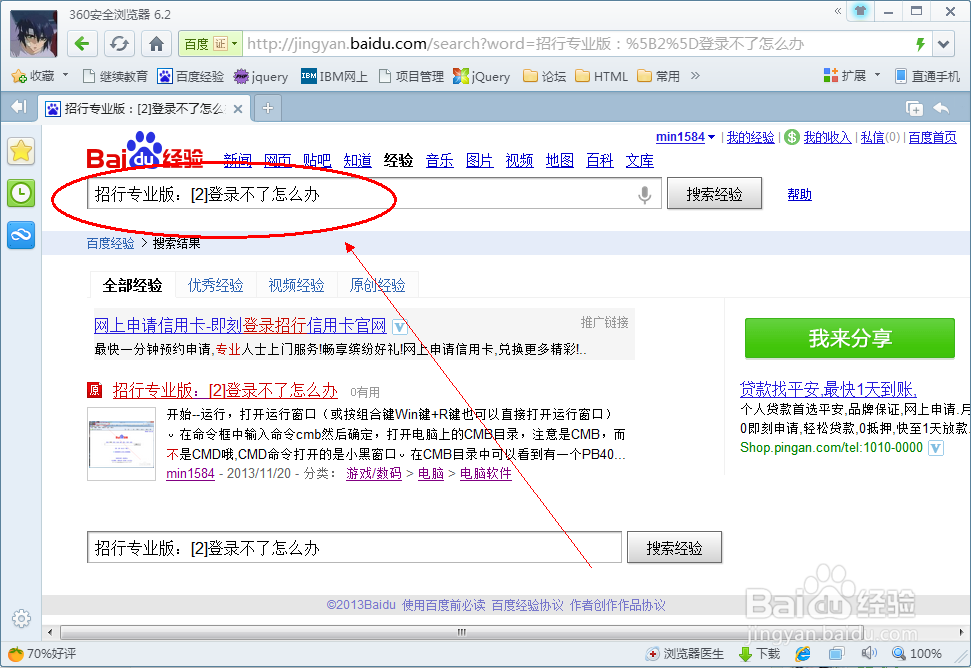Open the 百度 search engine dropdown
The width and height of the screenshot is (971, 668).
pos(207,43)
